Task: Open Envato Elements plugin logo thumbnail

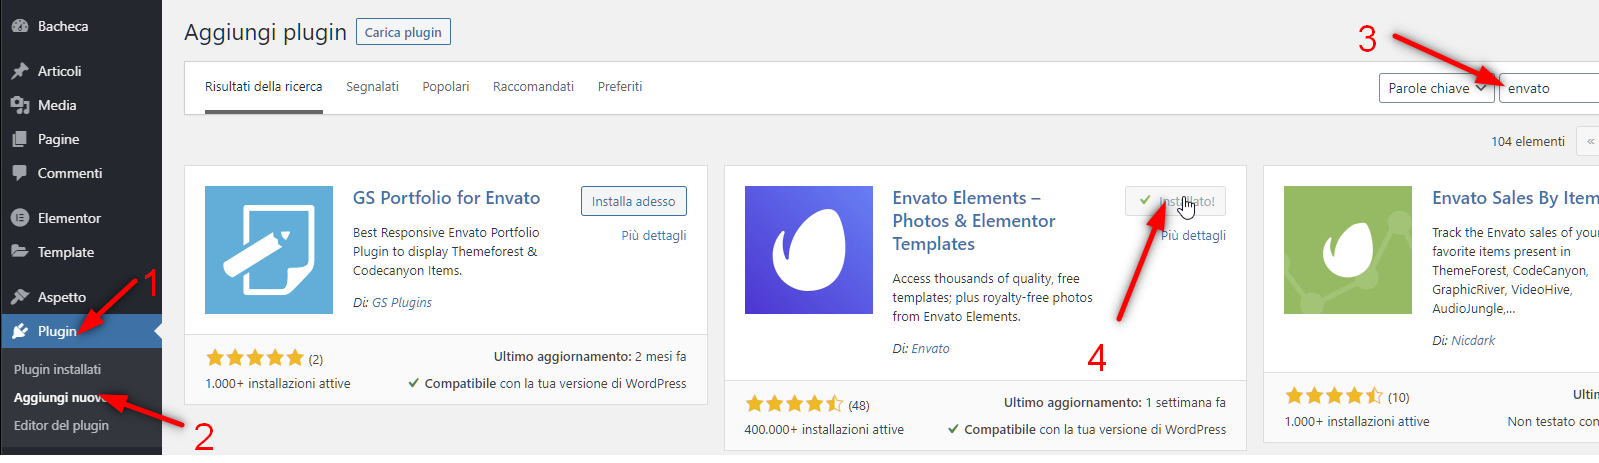Action: (809, 250)
